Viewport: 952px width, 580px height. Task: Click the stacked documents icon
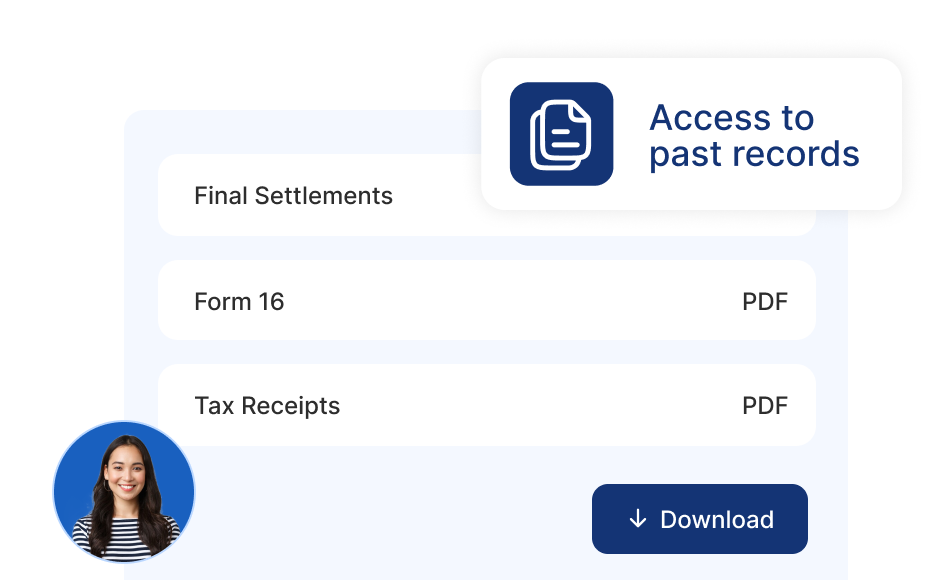[560, 134]
